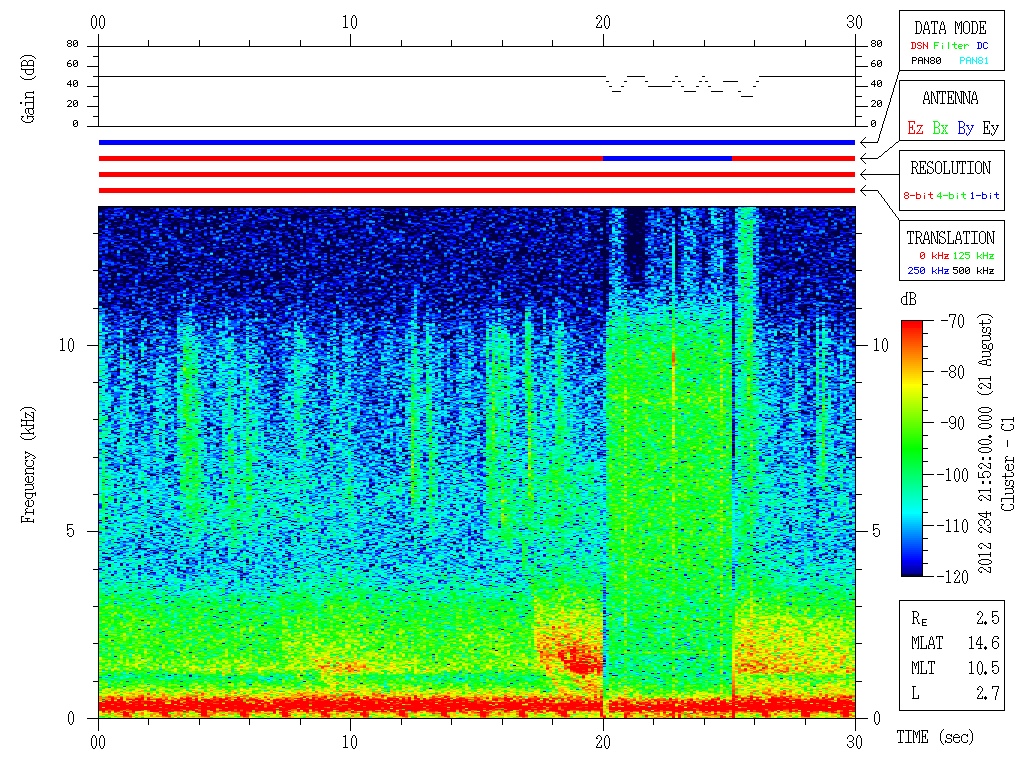Click the red 0 kHz translation label

click(x=934, y=255)
